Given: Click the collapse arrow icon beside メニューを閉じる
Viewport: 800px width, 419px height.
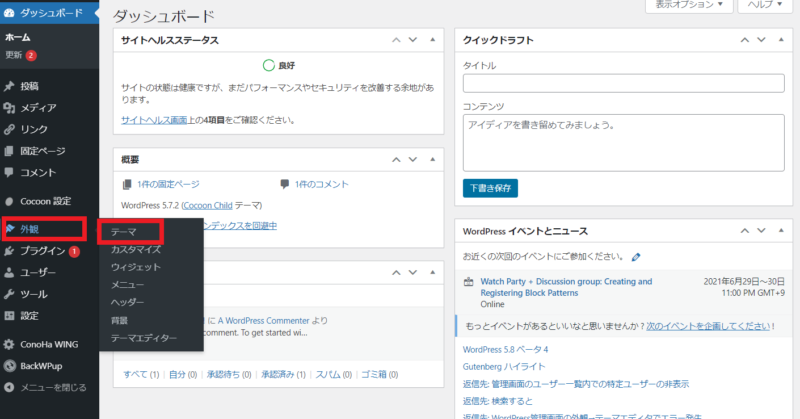Looking at the screenshot, I should coord(9,387).
